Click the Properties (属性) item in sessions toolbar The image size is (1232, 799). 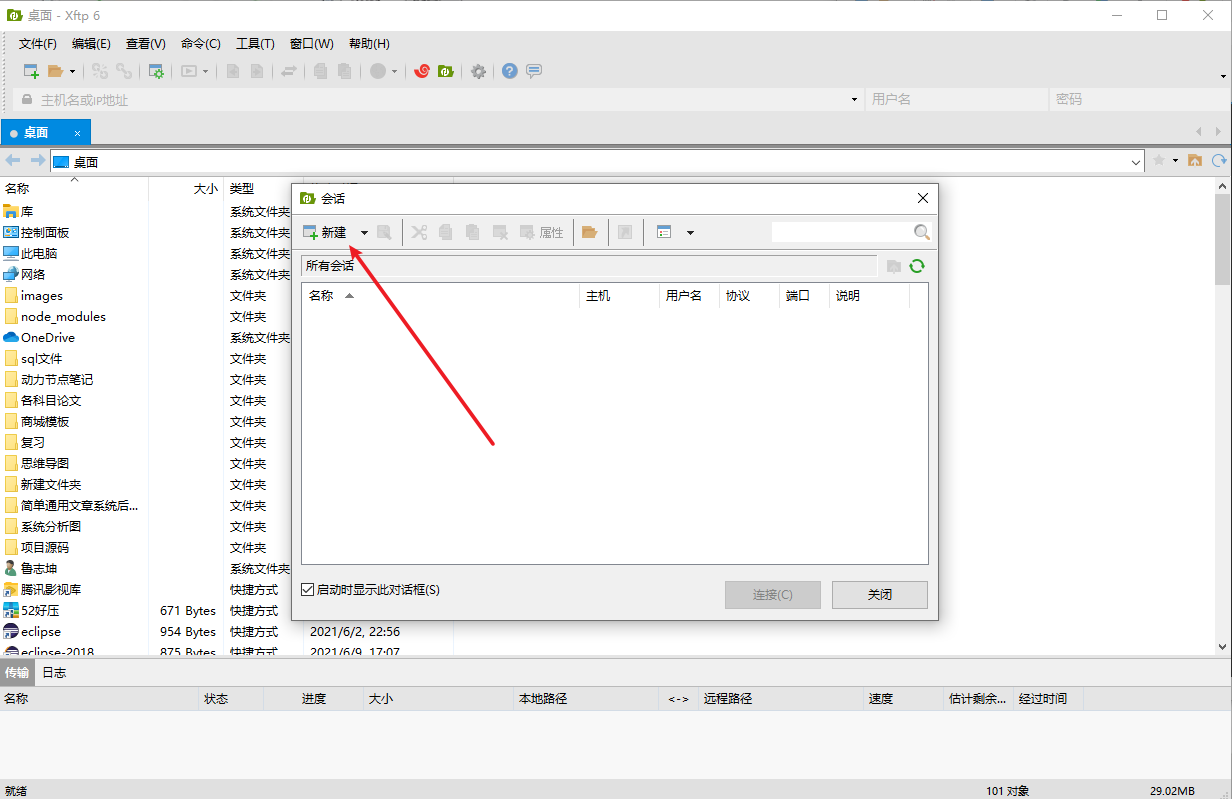click(541, 232)
